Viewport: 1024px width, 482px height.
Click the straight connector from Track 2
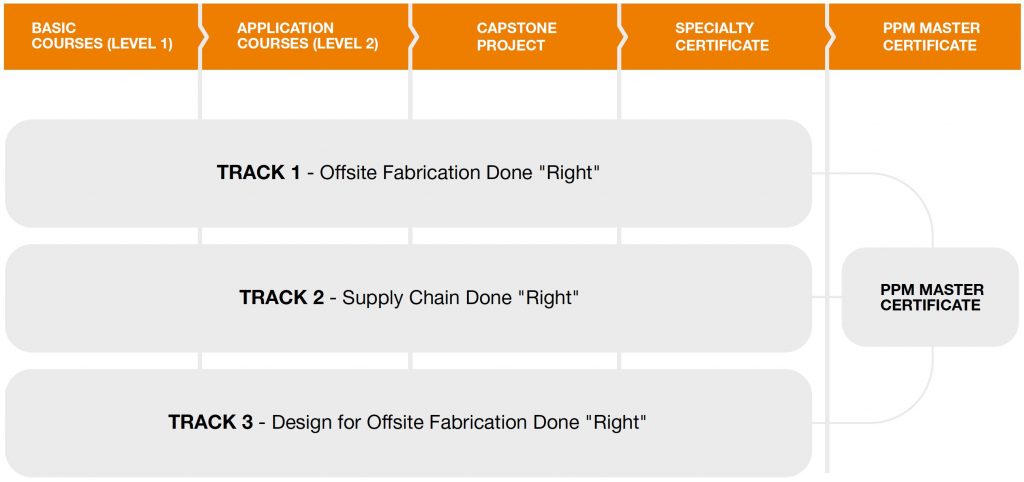click(827, 297)
